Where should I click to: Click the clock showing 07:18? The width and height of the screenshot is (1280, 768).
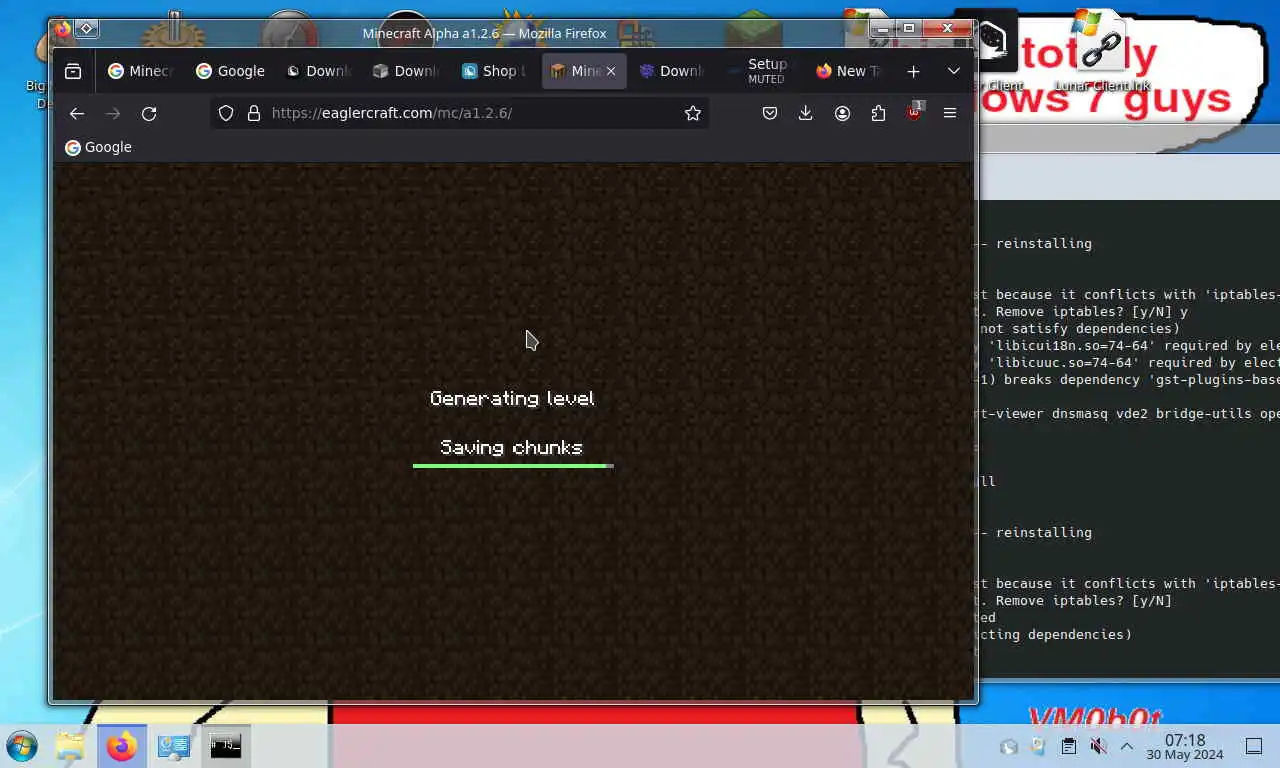point(1185,746)
